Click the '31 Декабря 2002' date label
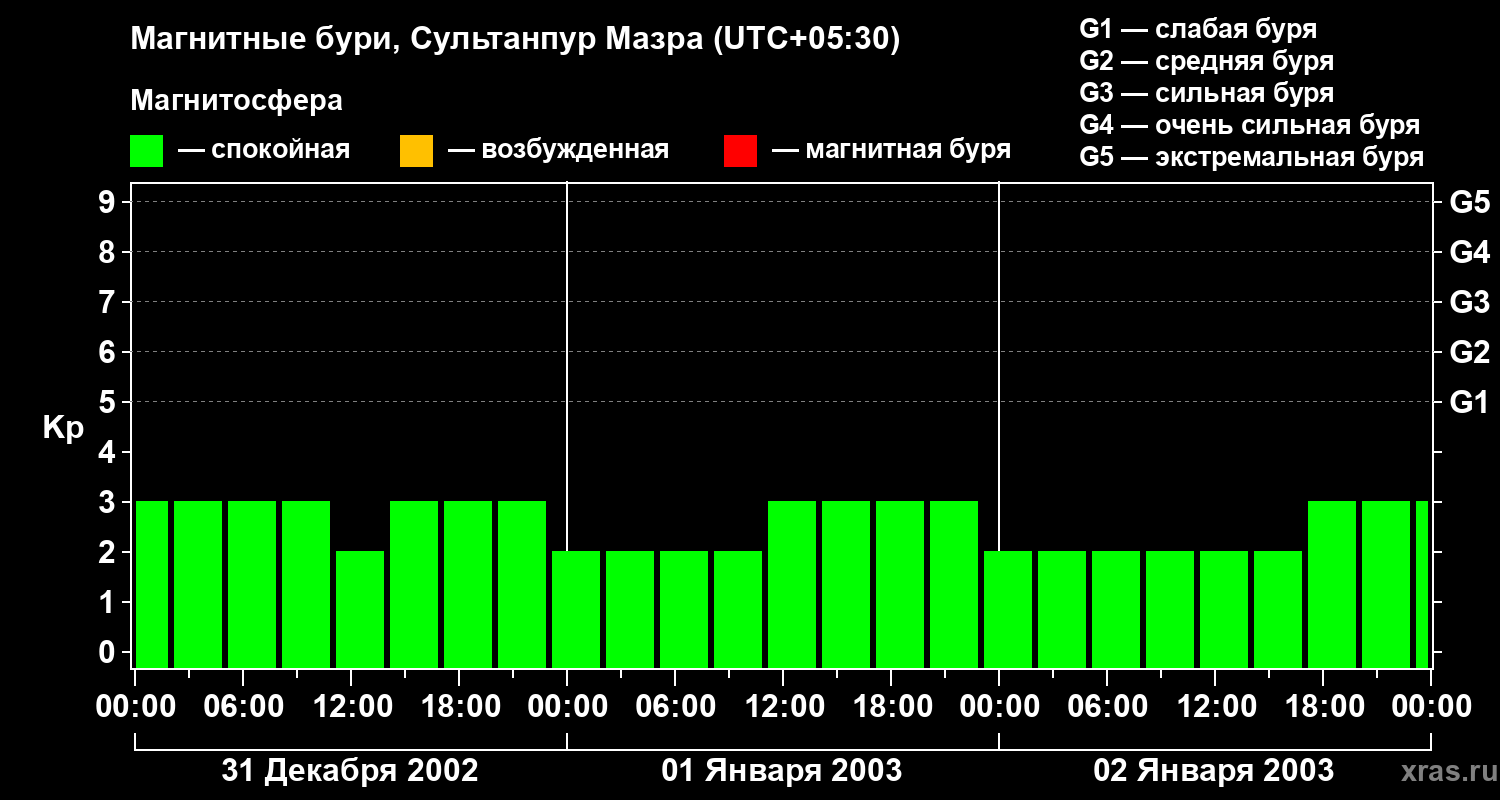The width and height of the screenshot is (1500, 800). click(350, 771)
